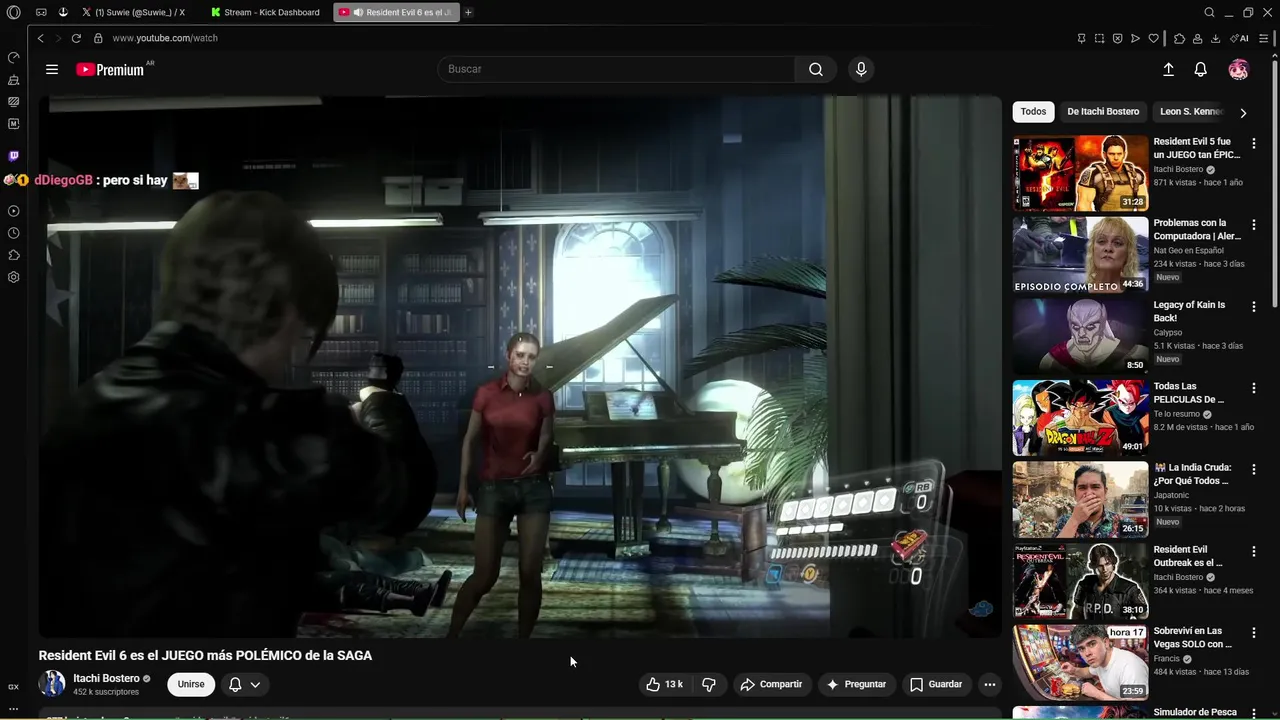Save video with Guardar button
1280x720 pixels.
point(936,684)
